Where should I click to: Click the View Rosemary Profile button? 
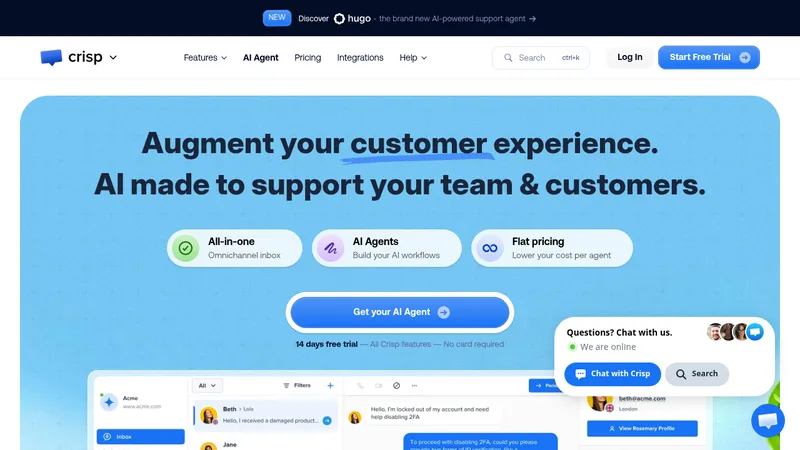point(642,429)
